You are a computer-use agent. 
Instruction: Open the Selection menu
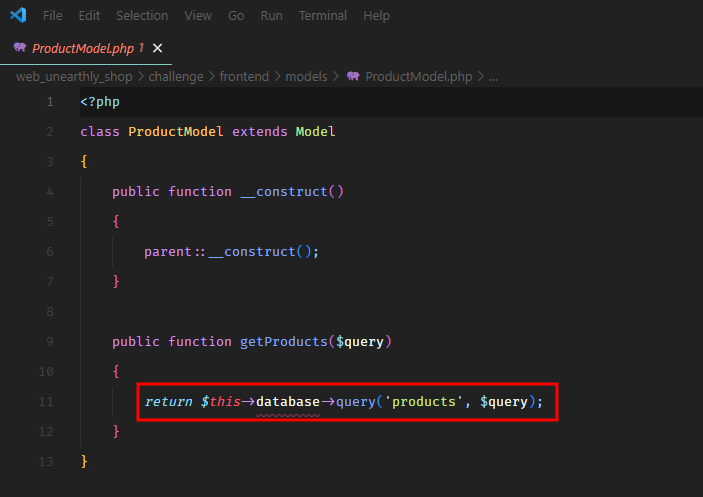(x=142, y=16)
